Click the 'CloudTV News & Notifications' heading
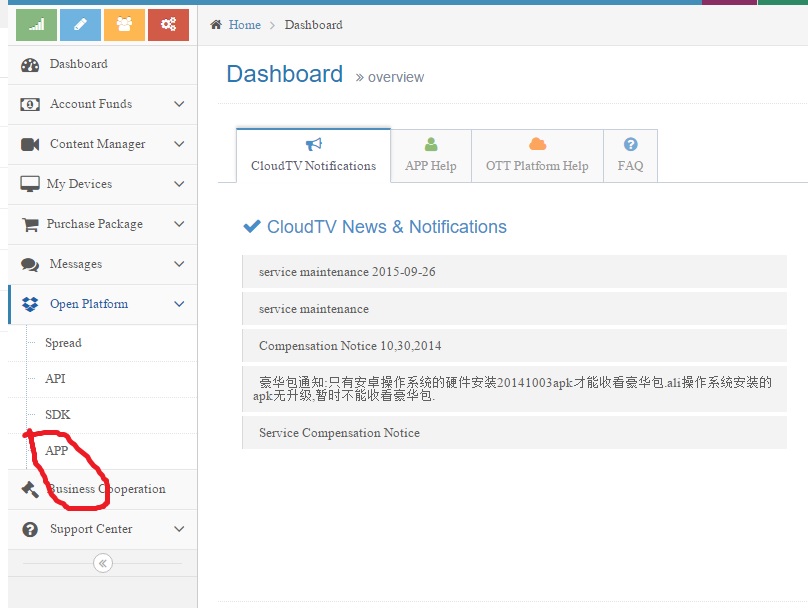The image size is (808, 608). (x=386, y=227)
